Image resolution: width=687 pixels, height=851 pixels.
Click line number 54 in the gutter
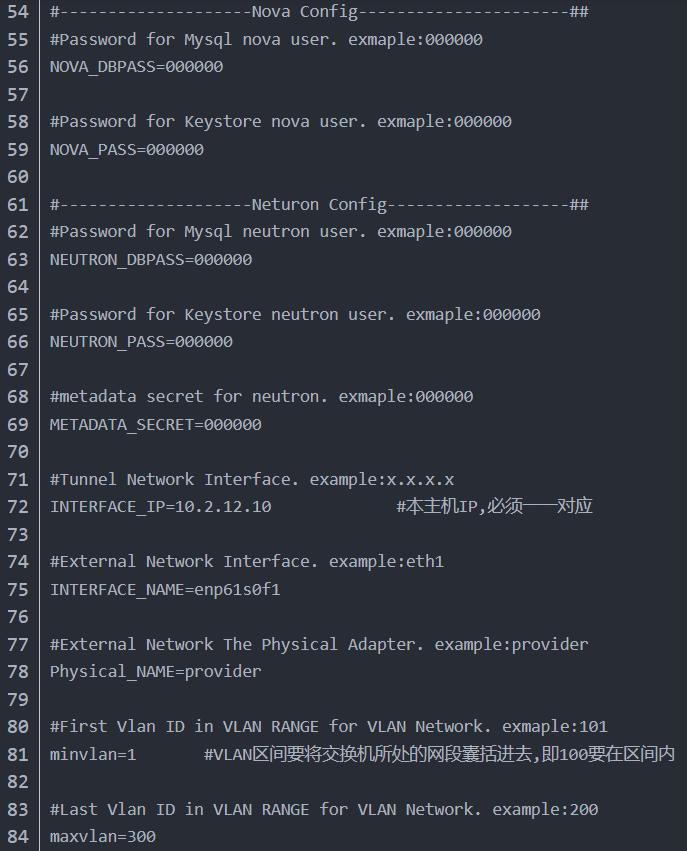coord(18,12)
